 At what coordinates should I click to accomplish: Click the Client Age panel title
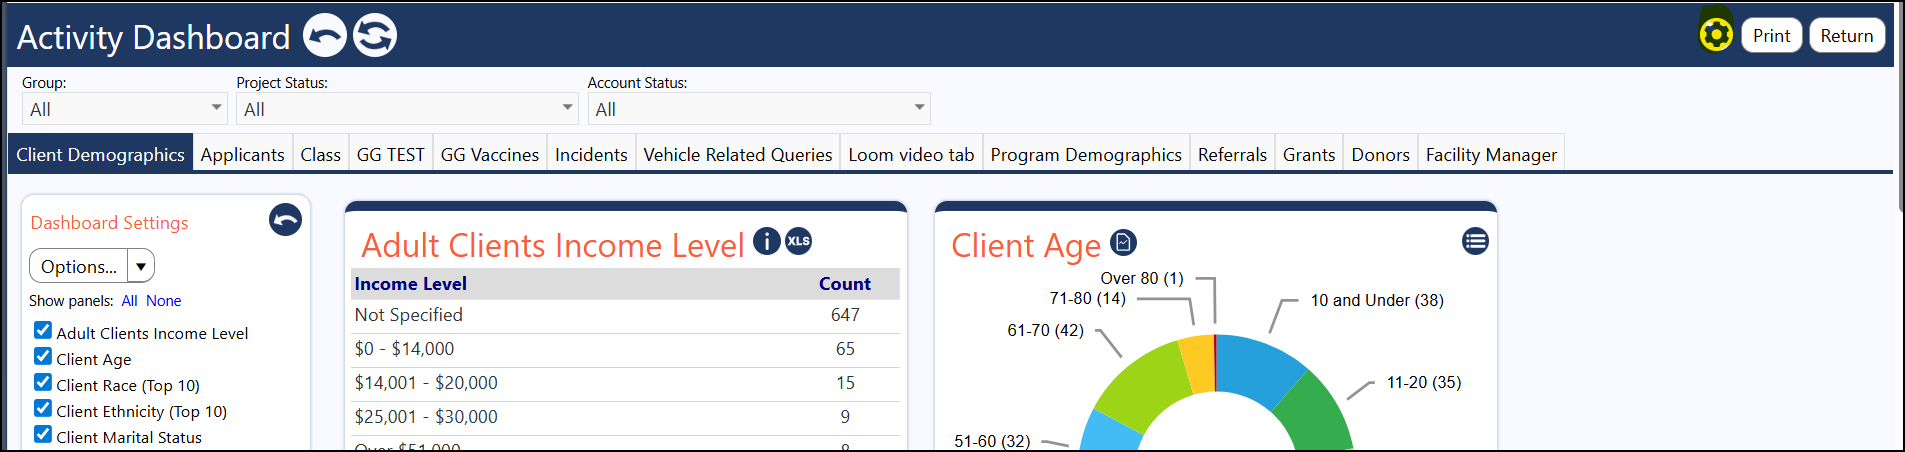[x=1025, y=245]
